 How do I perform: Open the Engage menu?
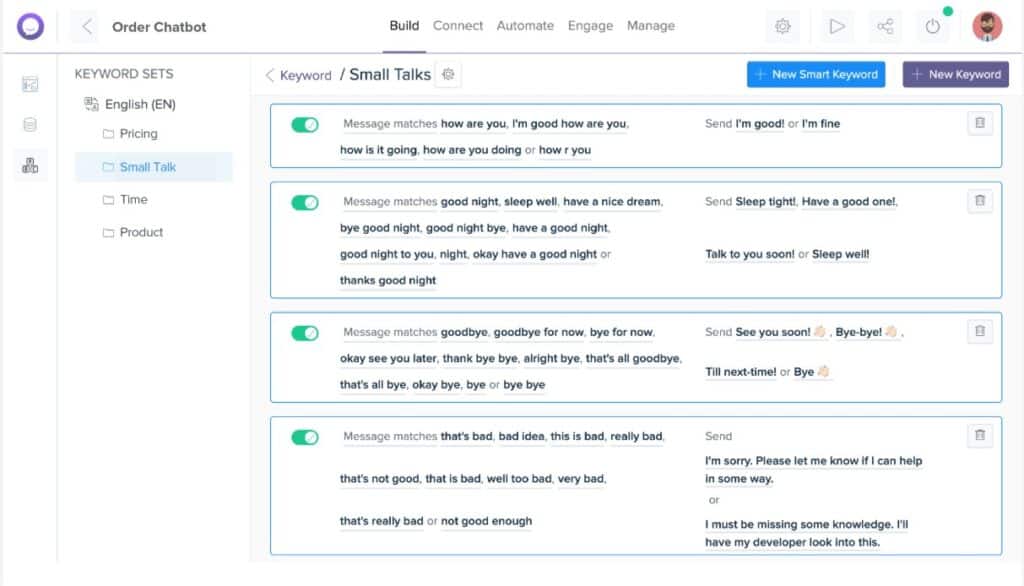pyautogui.click(x=590, y=26)
